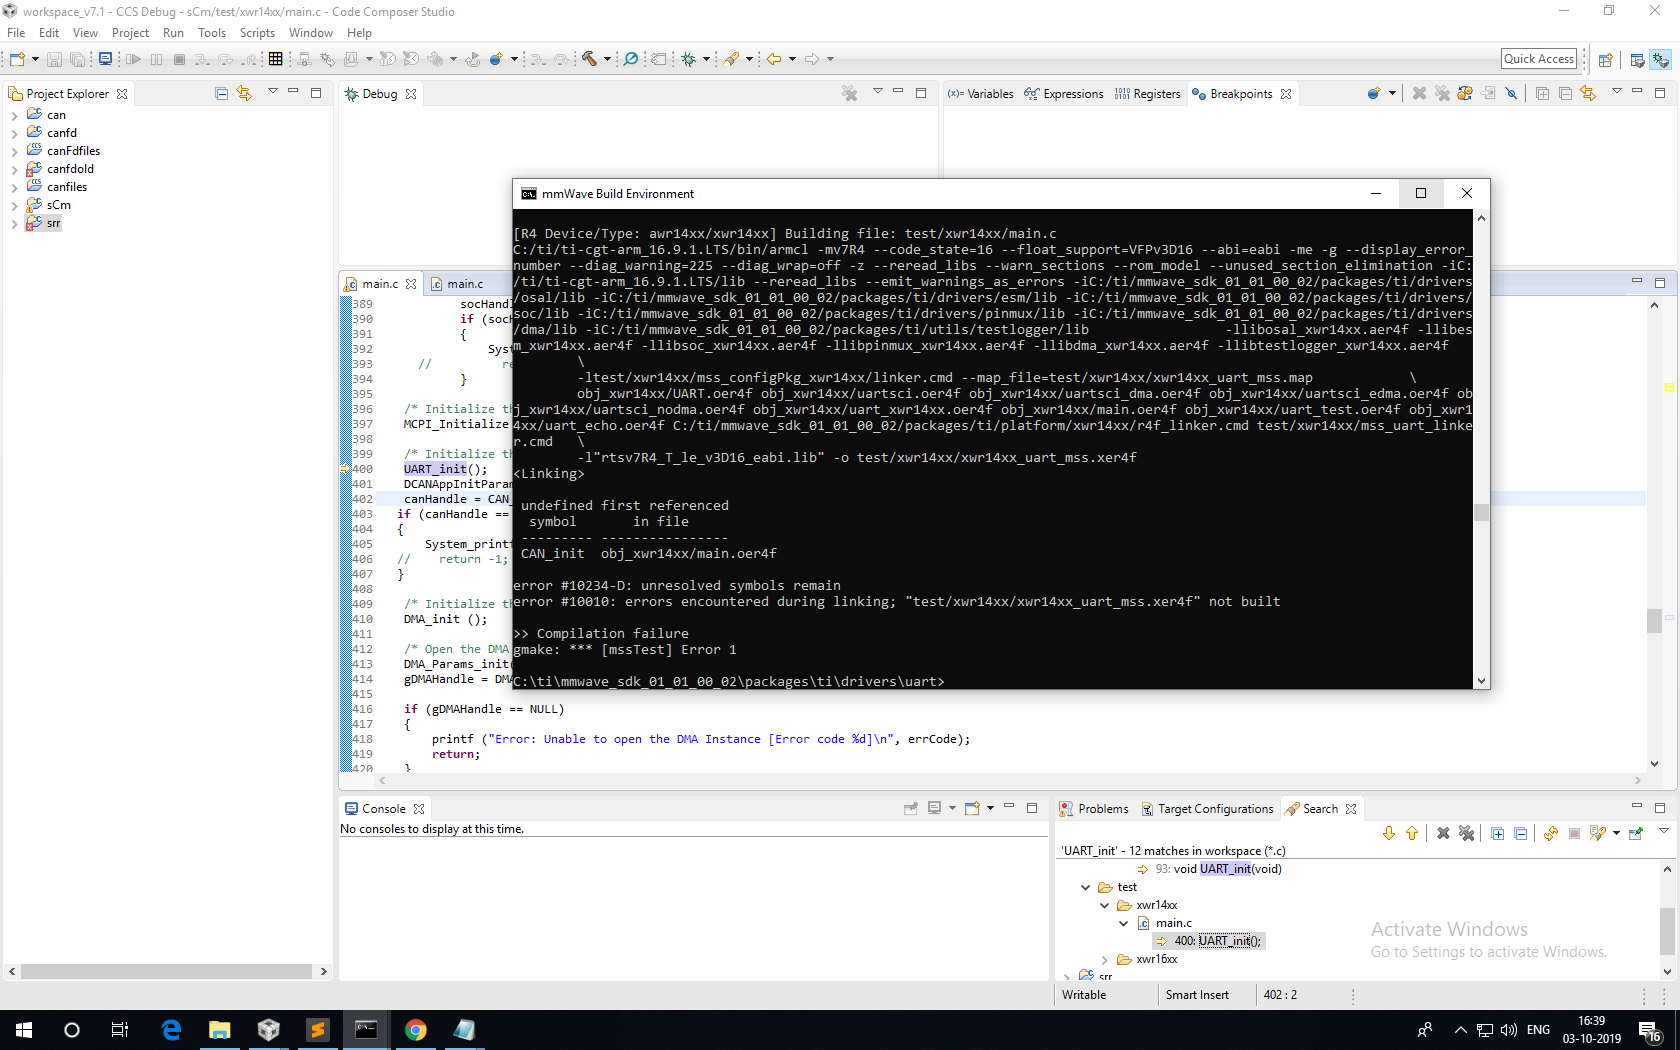Collapse the test folder in Search results
1680x1050 pixels.
(1086, 887)
